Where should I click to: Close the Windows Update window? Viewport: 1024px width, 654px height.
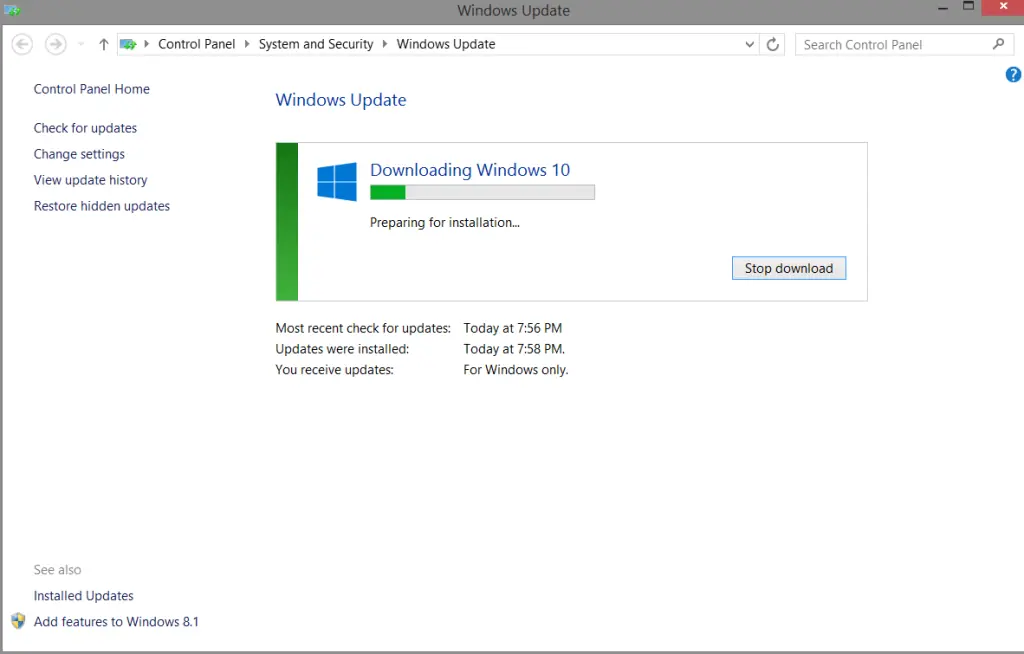click(1003, 7)
